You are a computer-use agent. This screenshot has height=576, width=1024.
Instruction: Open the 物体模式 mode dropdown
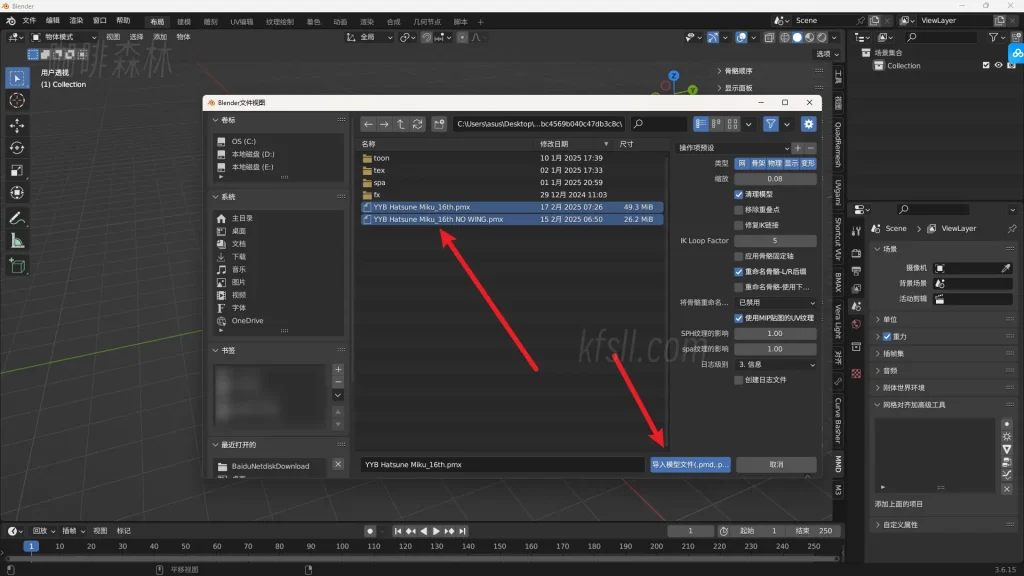[x=64, y=37]
